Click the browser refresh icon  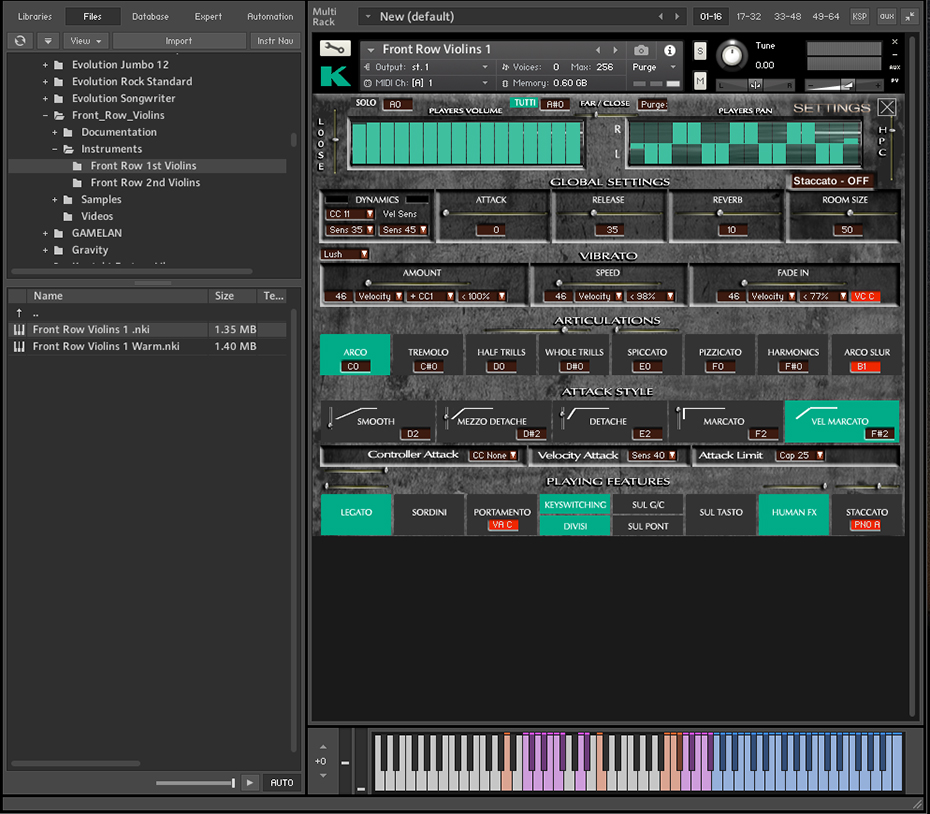point(20,41)
